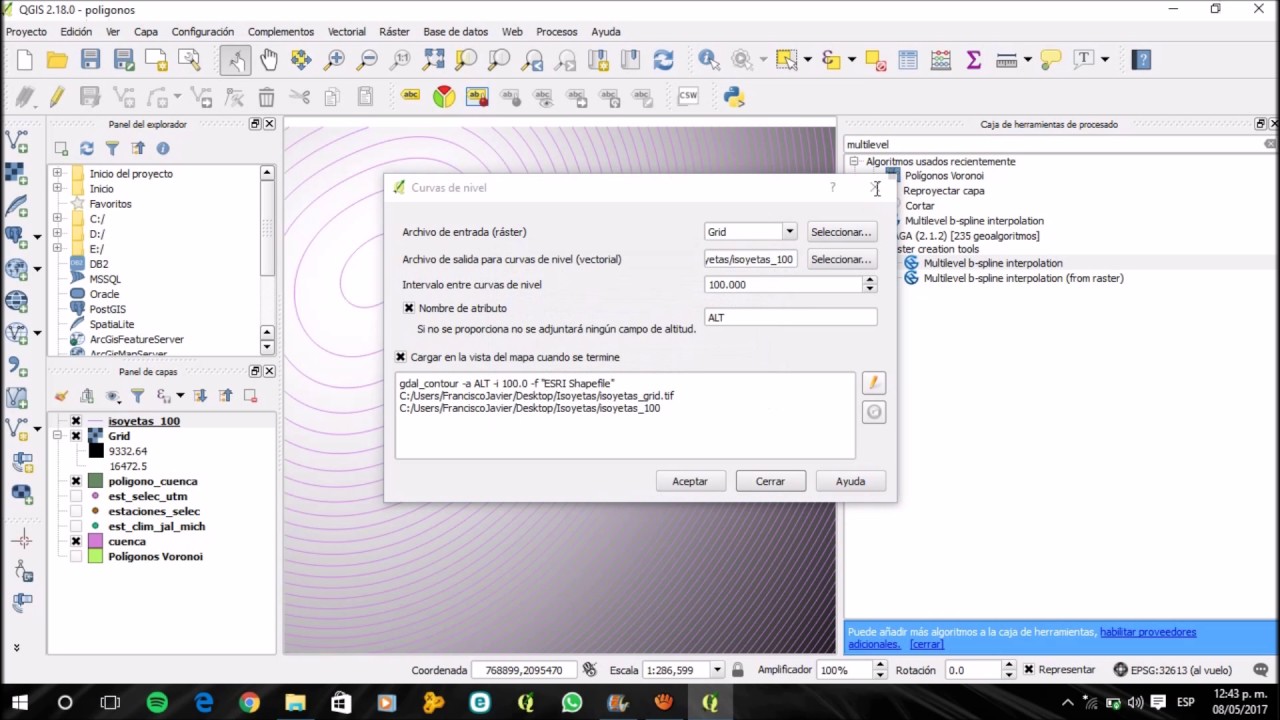
Task: Collapse the Grid layer in layers panel
Action: [57, 436]
